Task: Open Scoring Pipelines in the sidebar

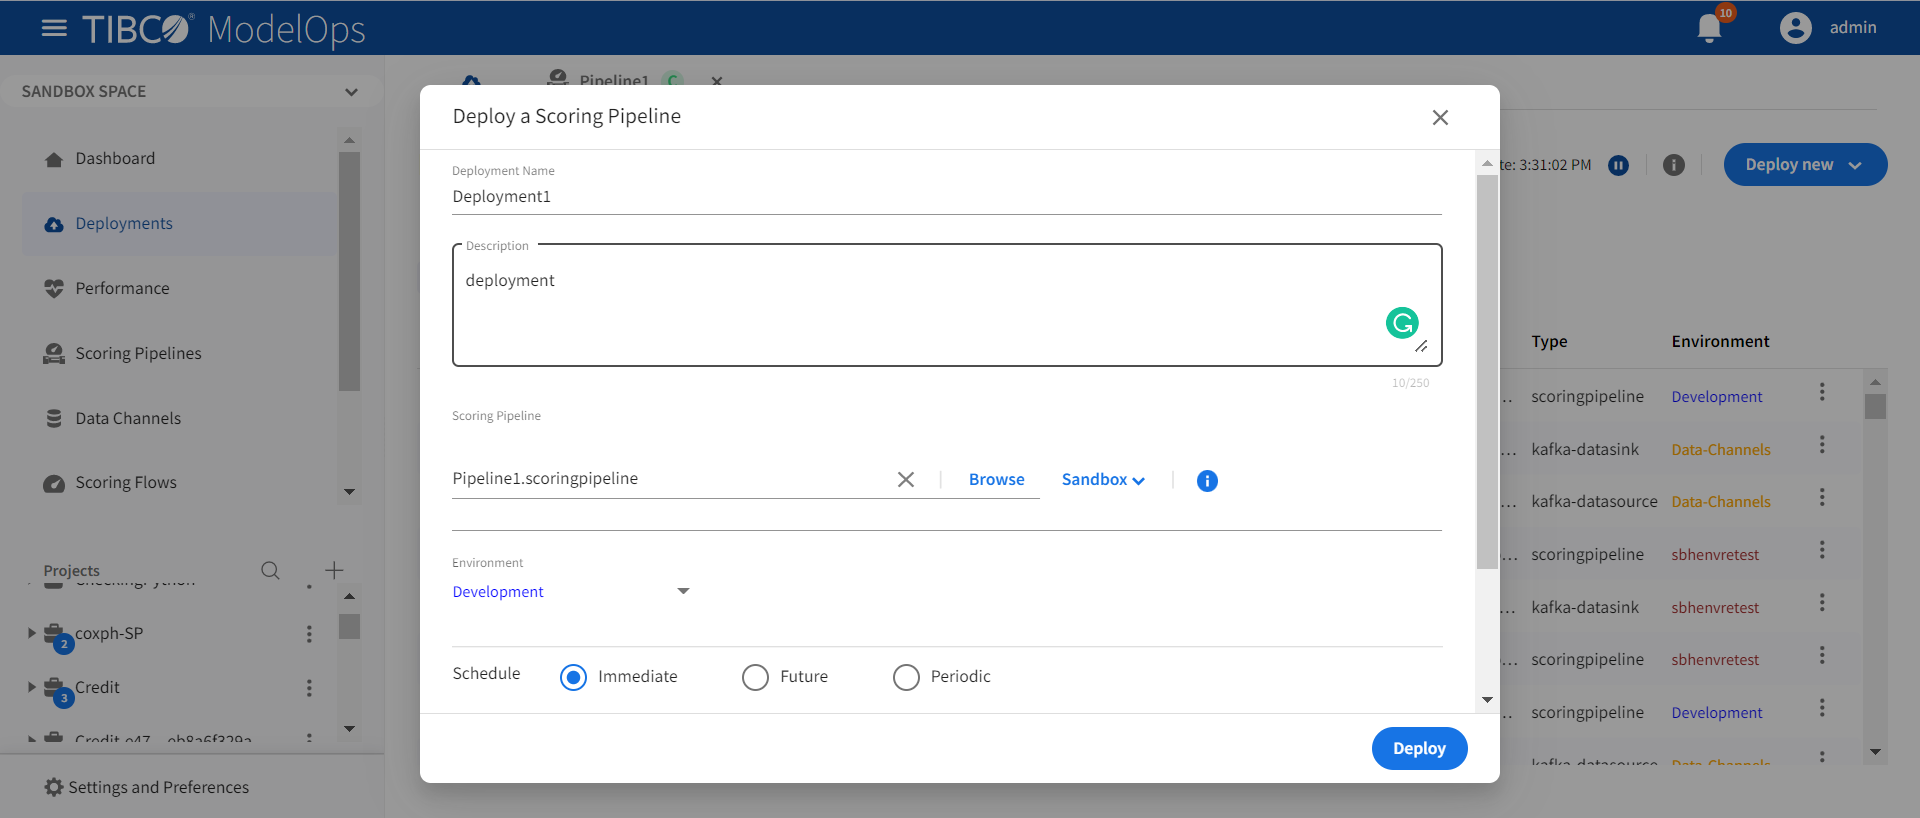Action: [x=138, y=354]
